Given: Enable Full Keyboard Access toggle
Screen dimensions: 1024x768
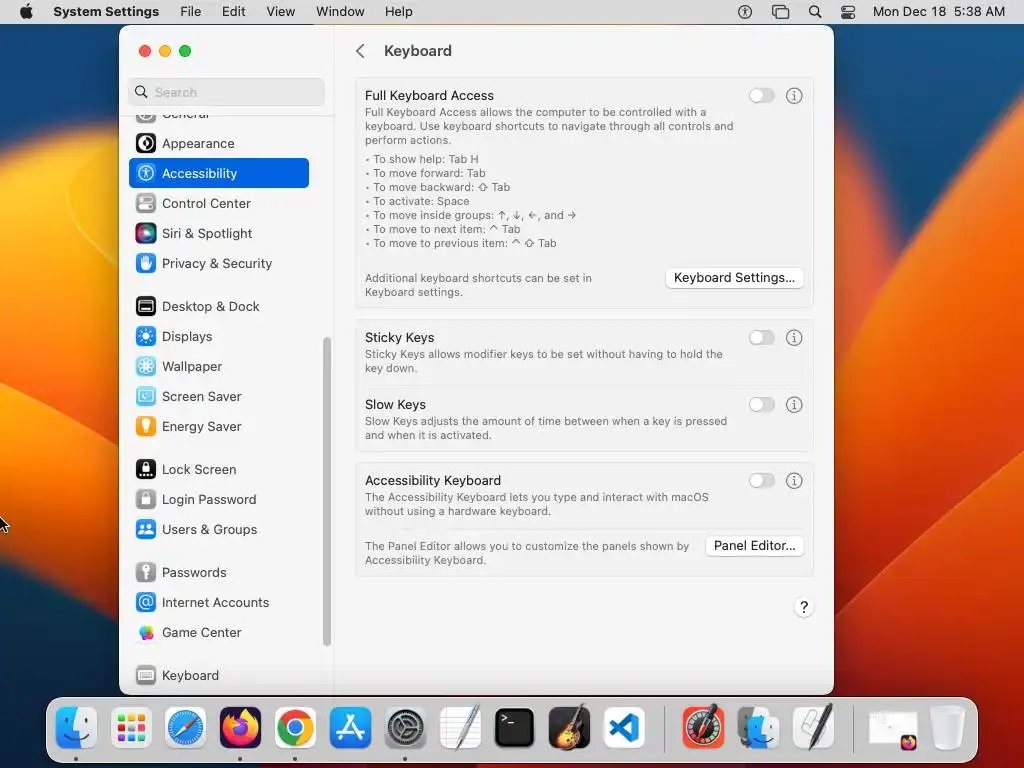Looking at the screenshot, I should [761, 96].
